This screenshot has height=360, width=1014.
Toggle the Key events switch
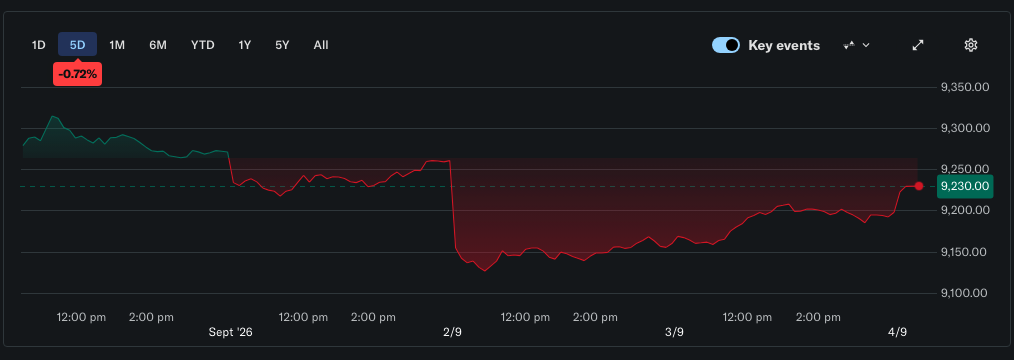pyautogui.click(x=726, y=45)
